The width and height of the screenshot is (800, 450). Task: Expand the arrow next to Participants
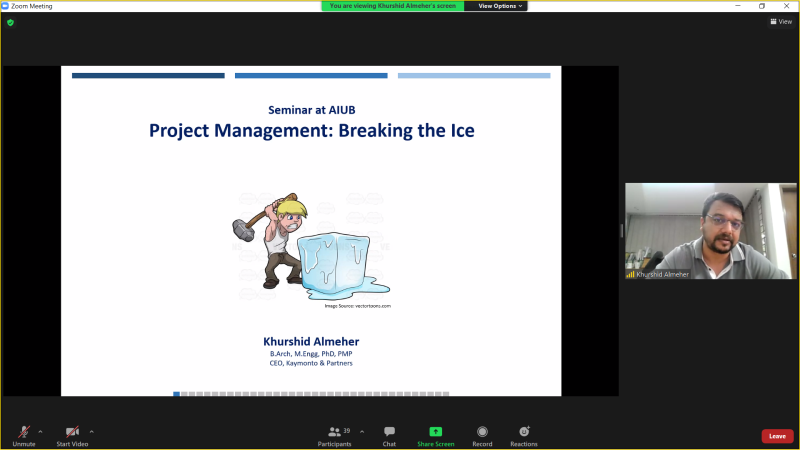coord(362,432)
